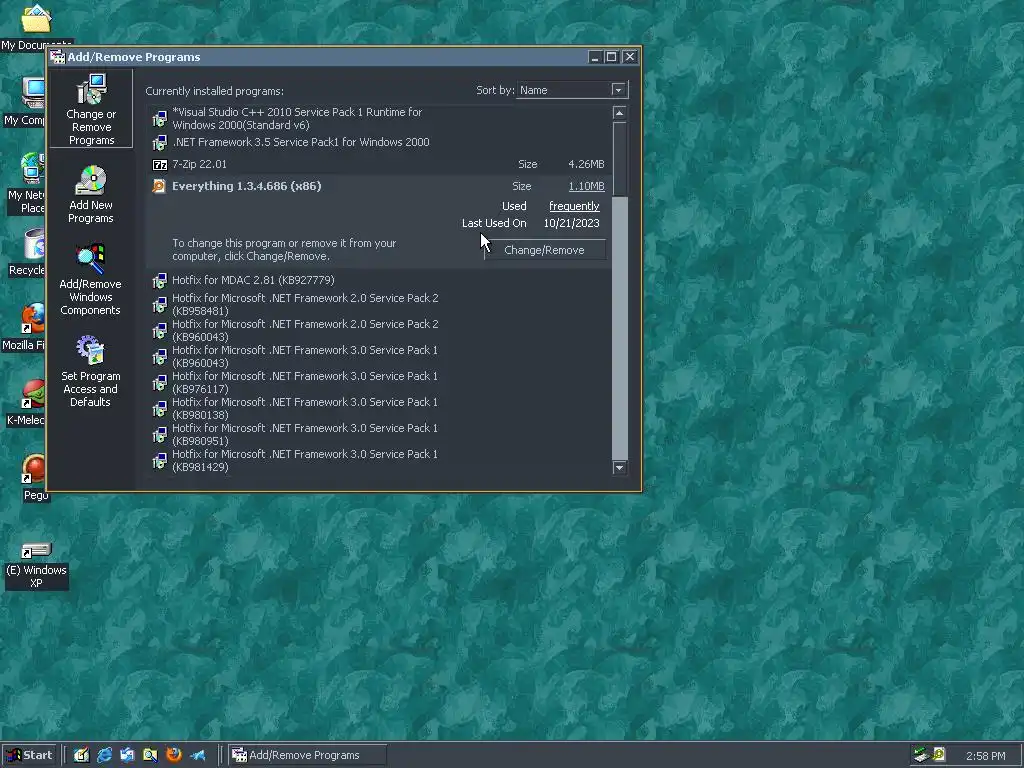Viewport: 1024px width, 768px height.
Task: Select .NET 2.0 SP2 hotfix (KB958481) text
Action: point(305,304)
